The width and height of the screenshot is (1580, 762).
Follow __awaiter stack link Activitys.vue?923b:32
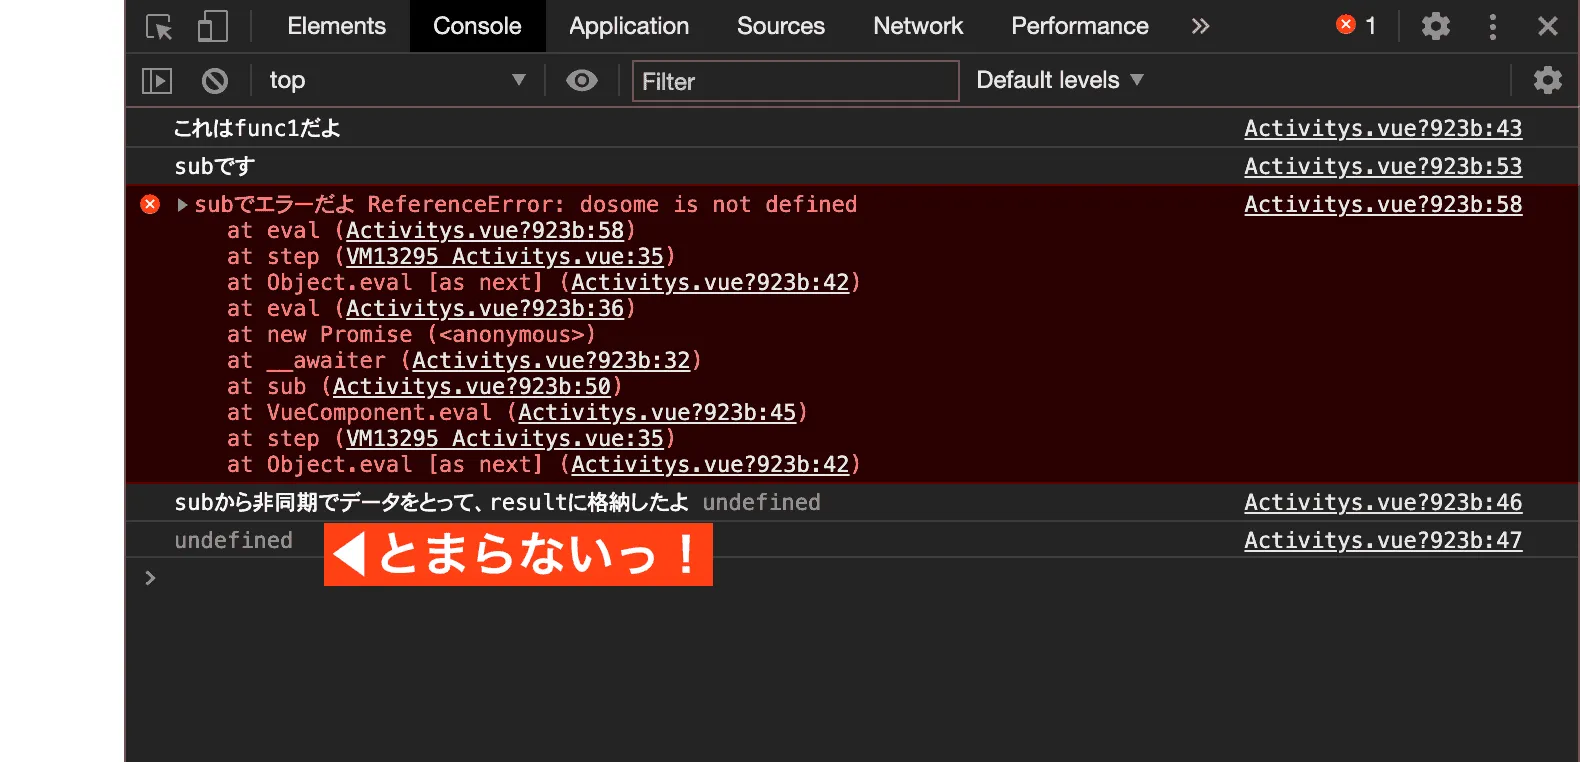(x=551, y=360)
